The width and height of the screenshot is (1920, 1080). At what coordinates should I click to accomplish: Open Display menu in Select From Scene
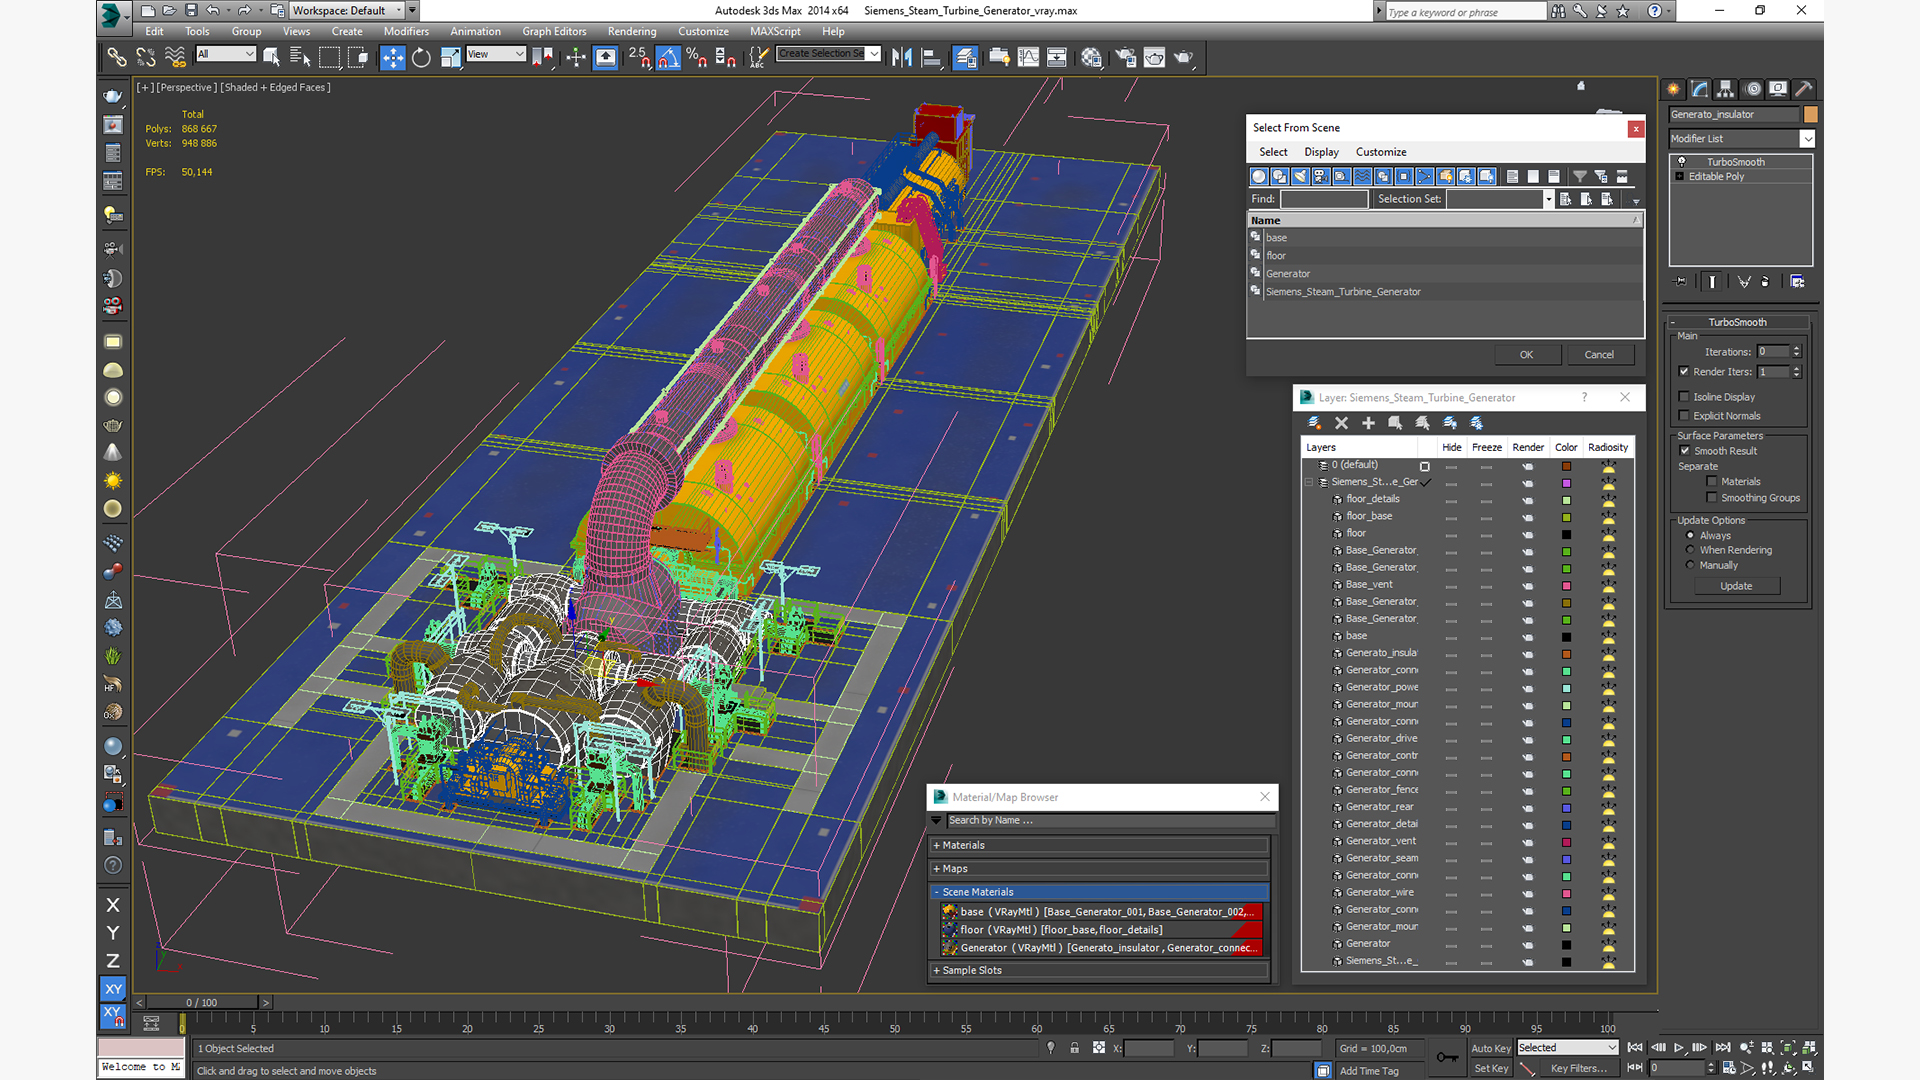click(1321, 152)
